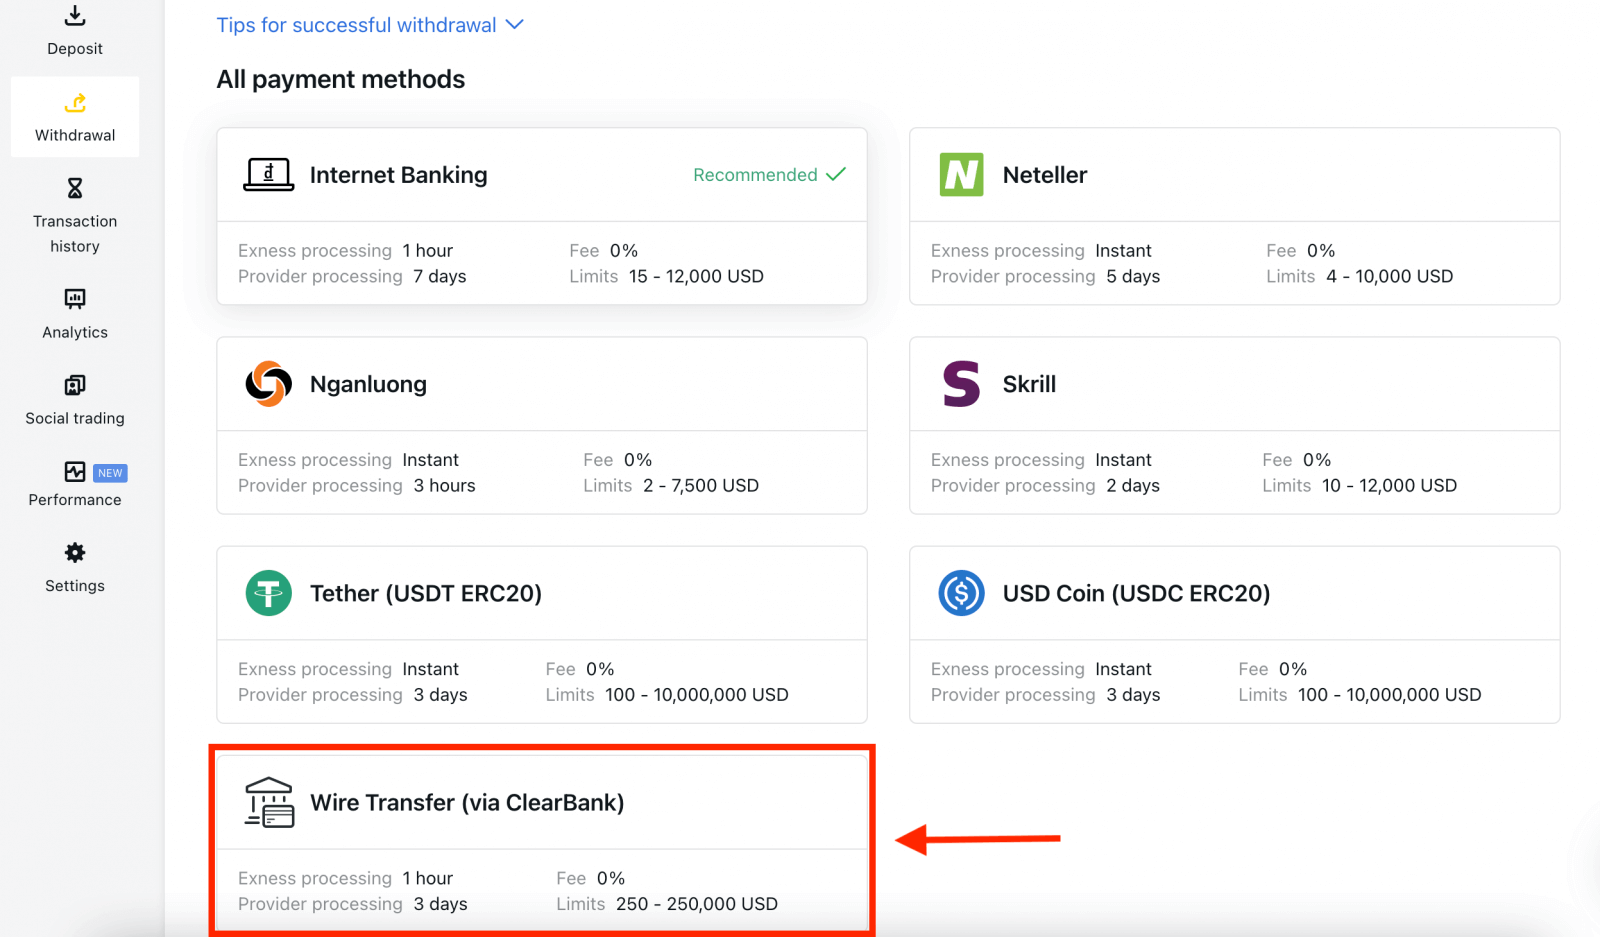Click the Recommended checkmark on Internet Banking

tap(836, 175)
